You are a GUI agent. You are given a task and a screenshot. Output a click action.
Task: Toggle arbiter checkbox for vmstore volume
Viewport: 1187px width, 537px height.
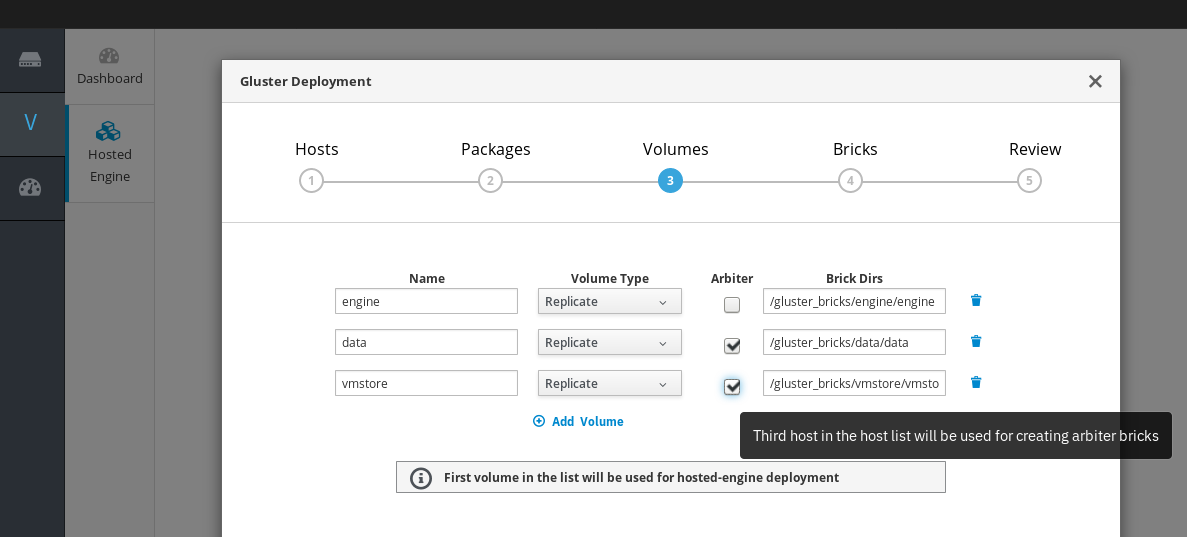pyautogui.click(x=732, y=387)
